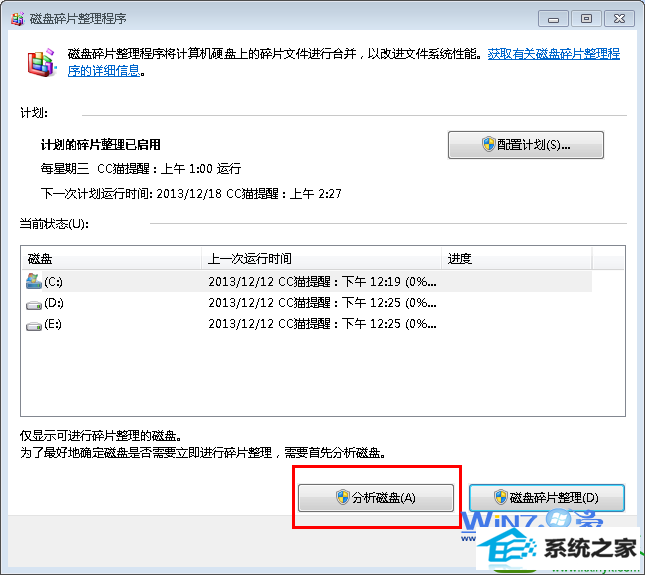The width and height of the screenshot is (645, 575).
Task: Click the 每星期三 schedule line
Action: click(x=141, y=169)
